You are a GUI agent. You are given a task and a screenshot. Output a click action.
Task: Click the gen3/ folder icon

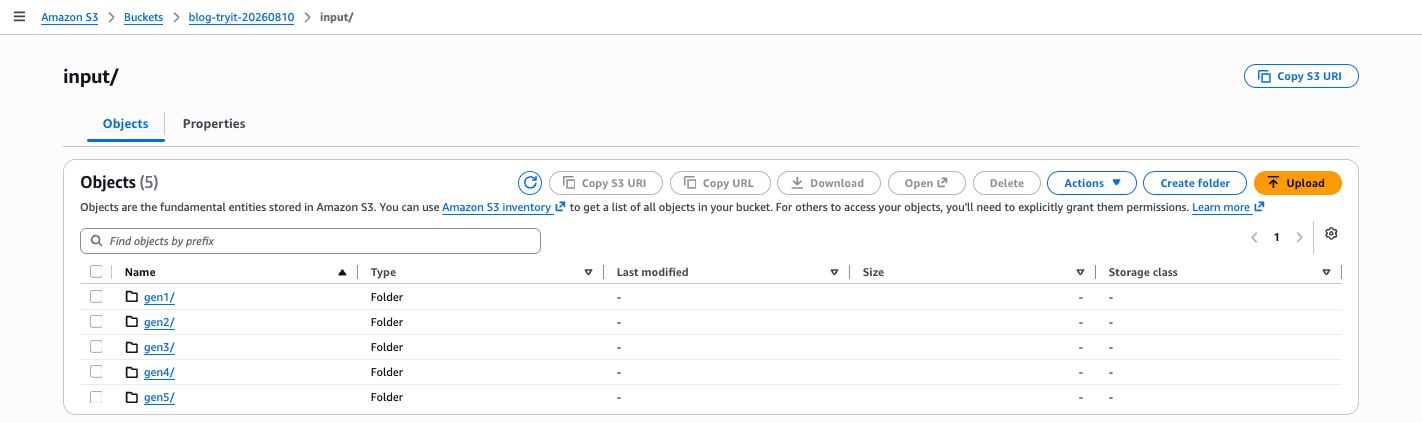(132, 347)
